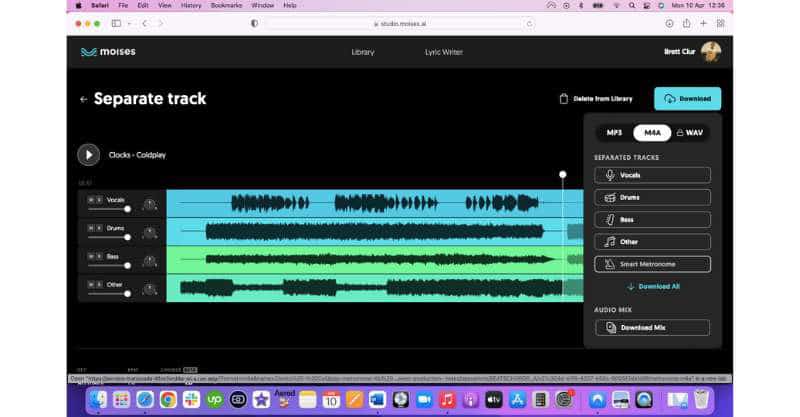Go back in Safari

click(145, 23)
